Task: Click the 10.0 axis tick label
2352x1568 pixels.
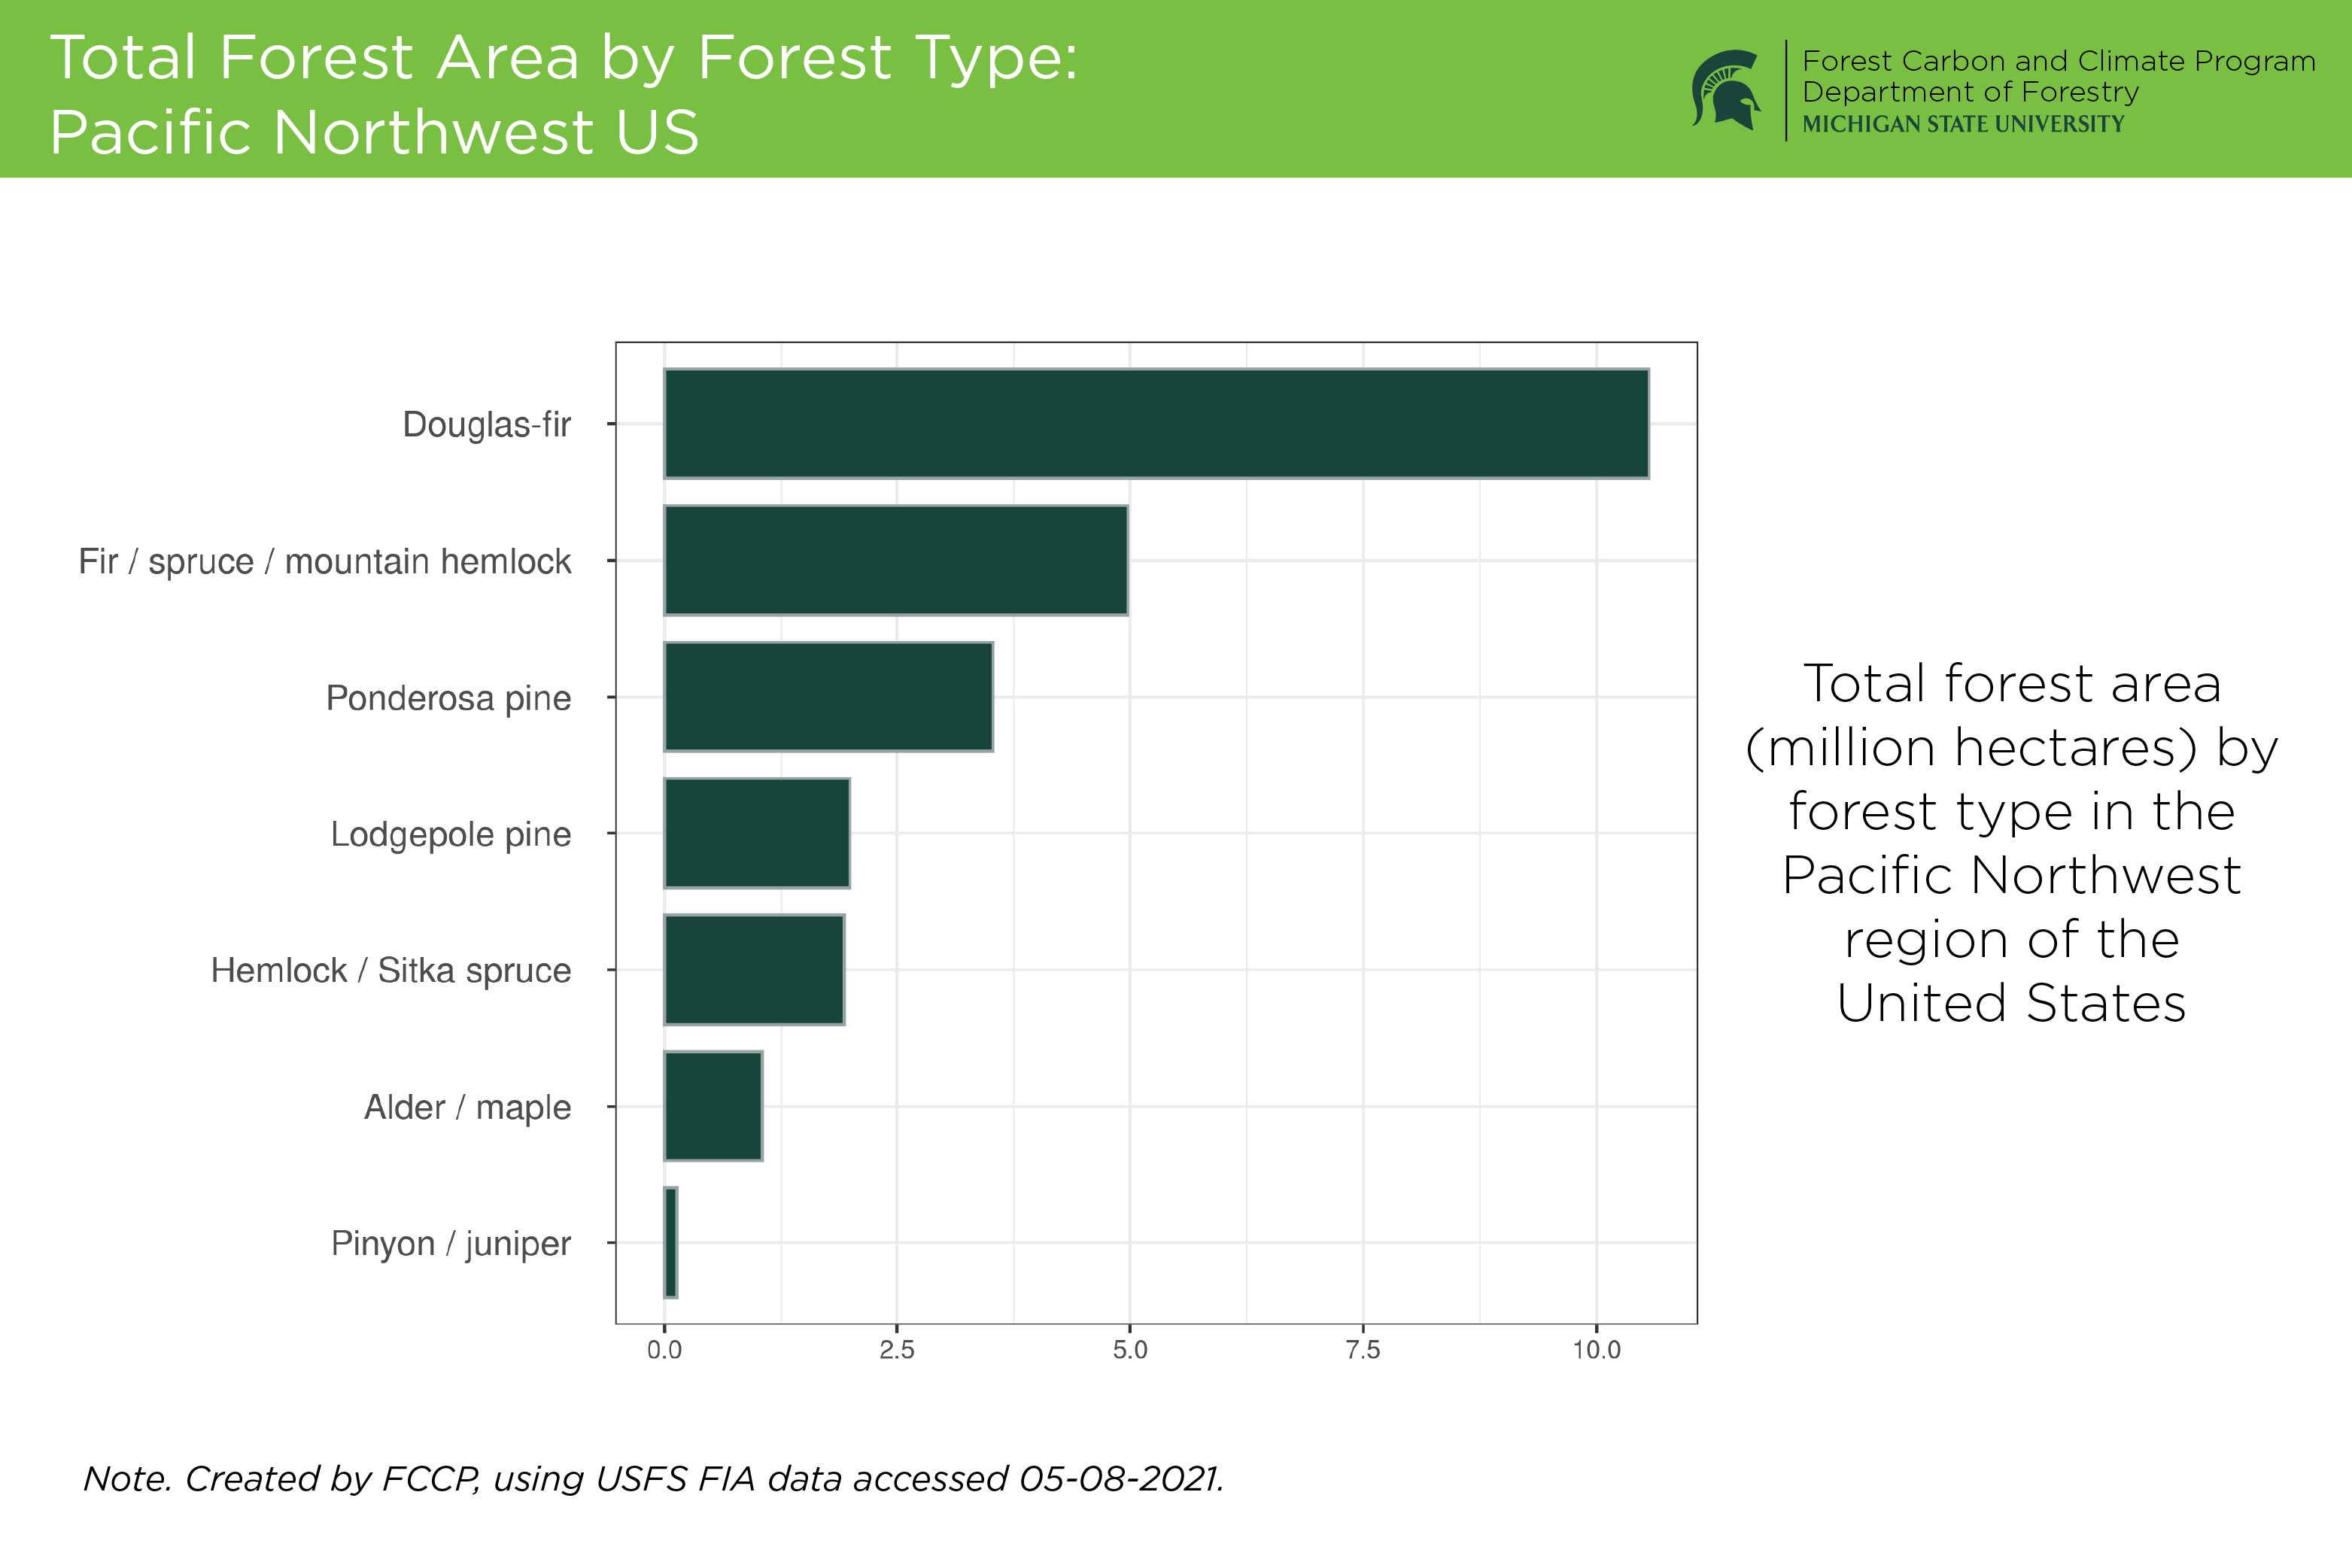Action: [x=1597, y=1348]
